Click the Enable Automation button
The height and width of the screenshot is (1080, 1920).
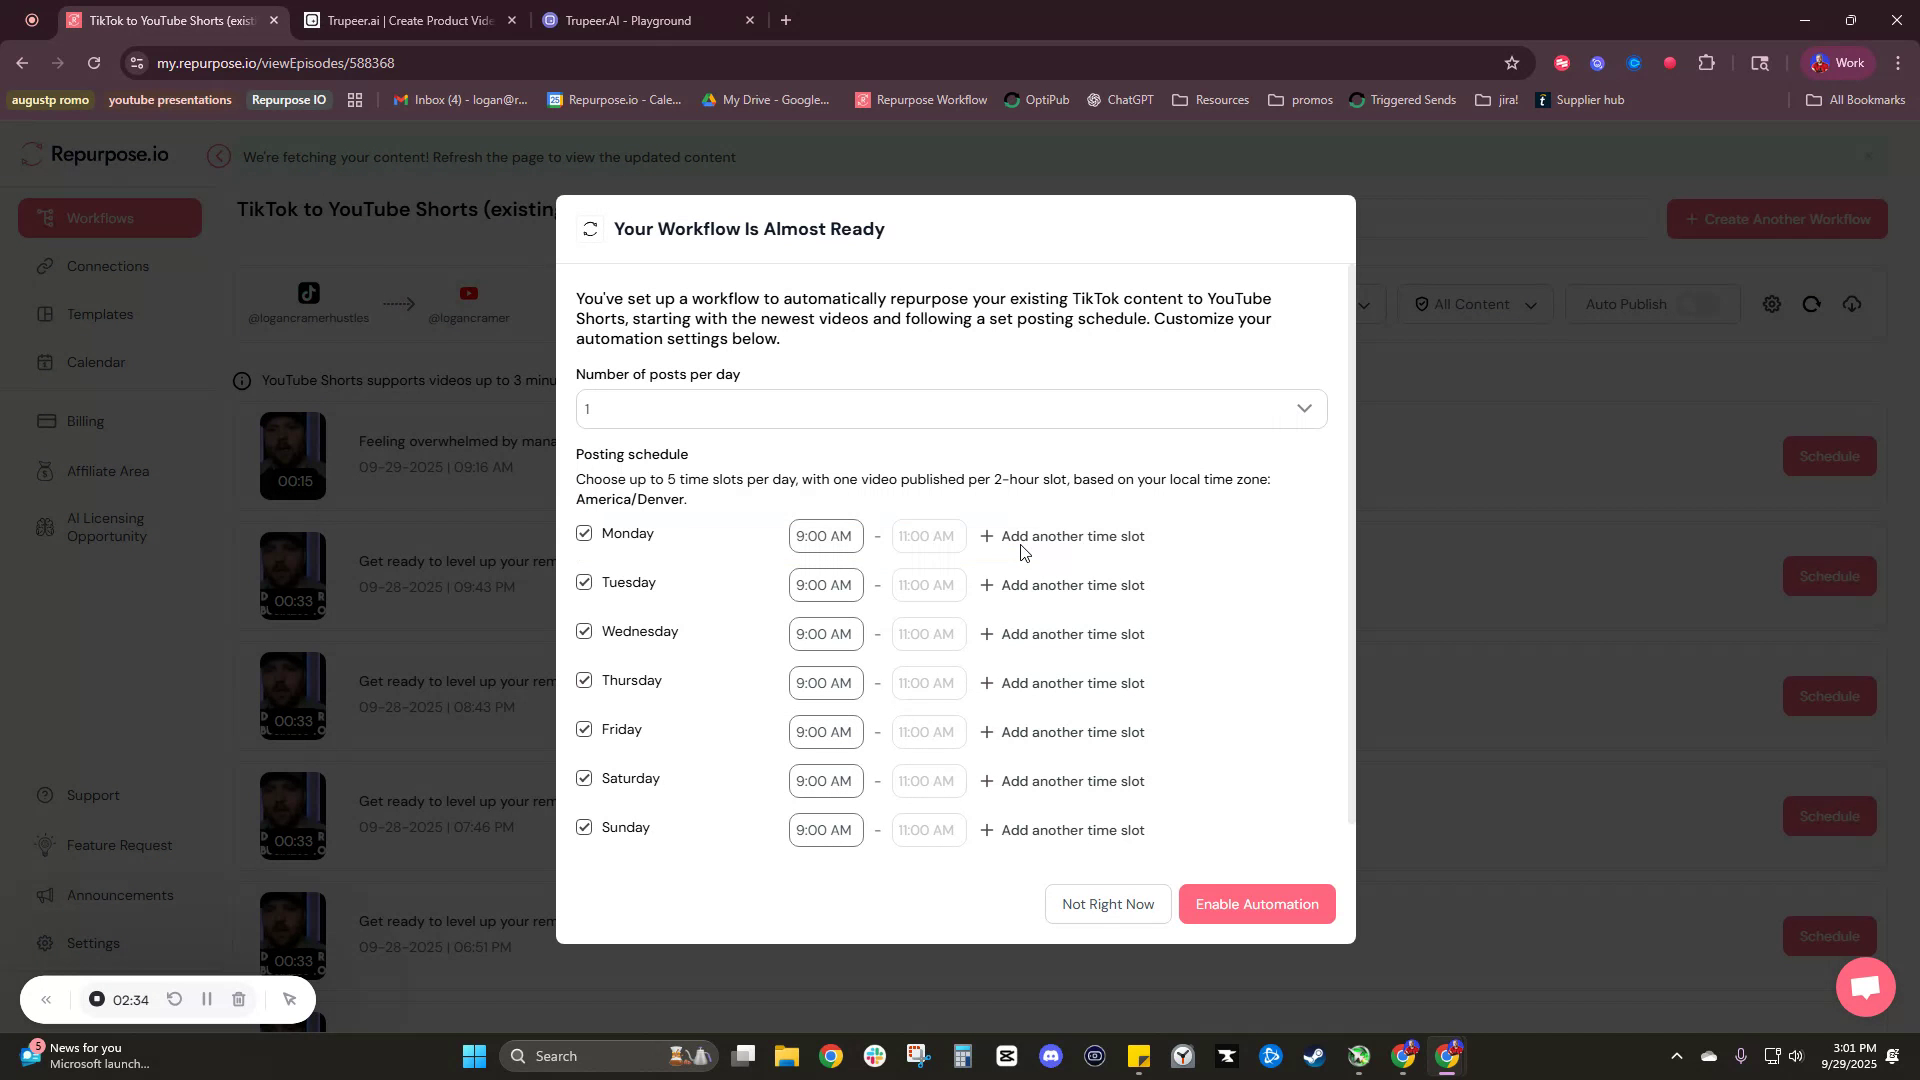tap(1256, 903)
